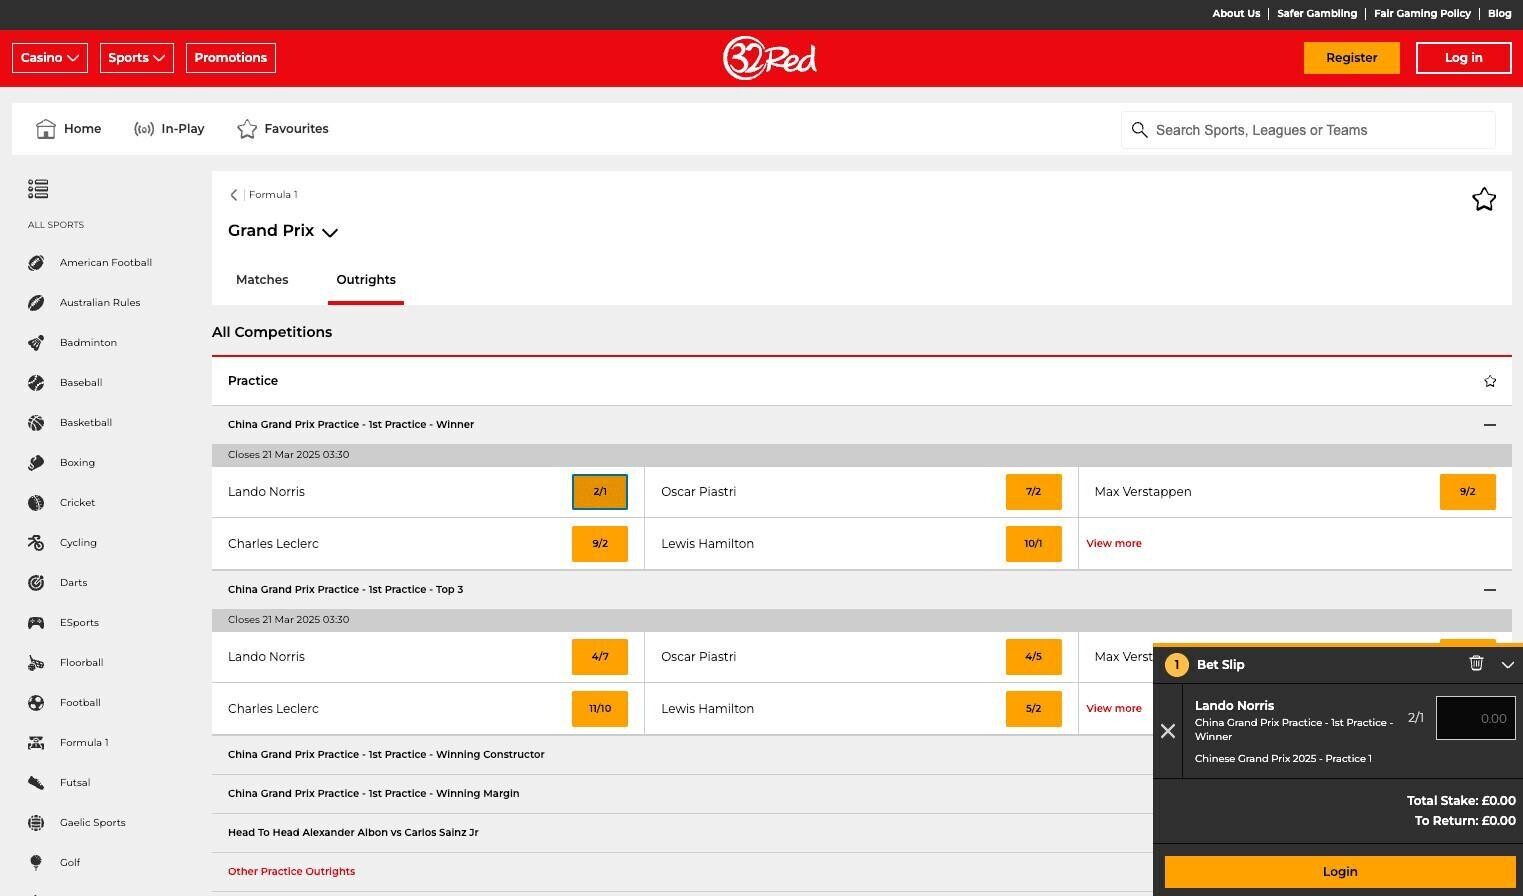Open Fair Gaming Policy page
This screenshot has height=896, width=1523.
(1422, 14)
